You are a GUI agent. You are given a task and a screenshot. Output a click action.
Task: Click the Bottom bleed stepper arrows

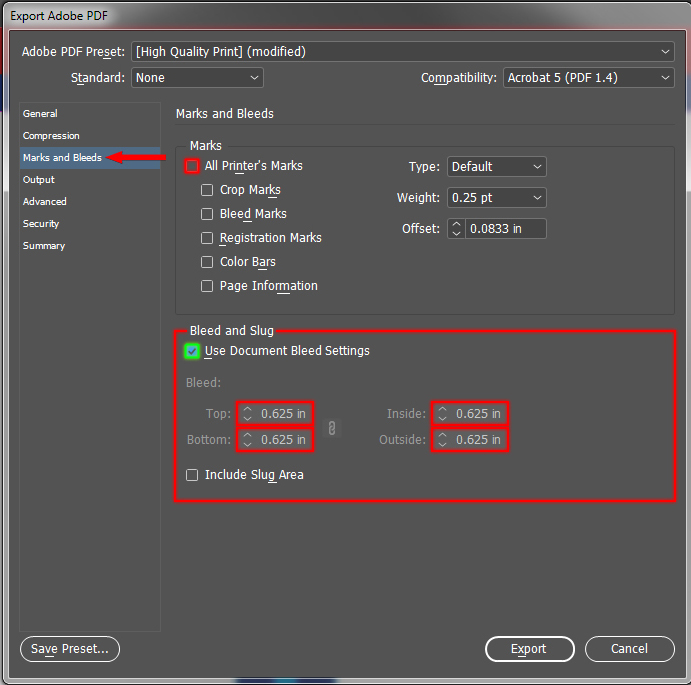(248, 439)
